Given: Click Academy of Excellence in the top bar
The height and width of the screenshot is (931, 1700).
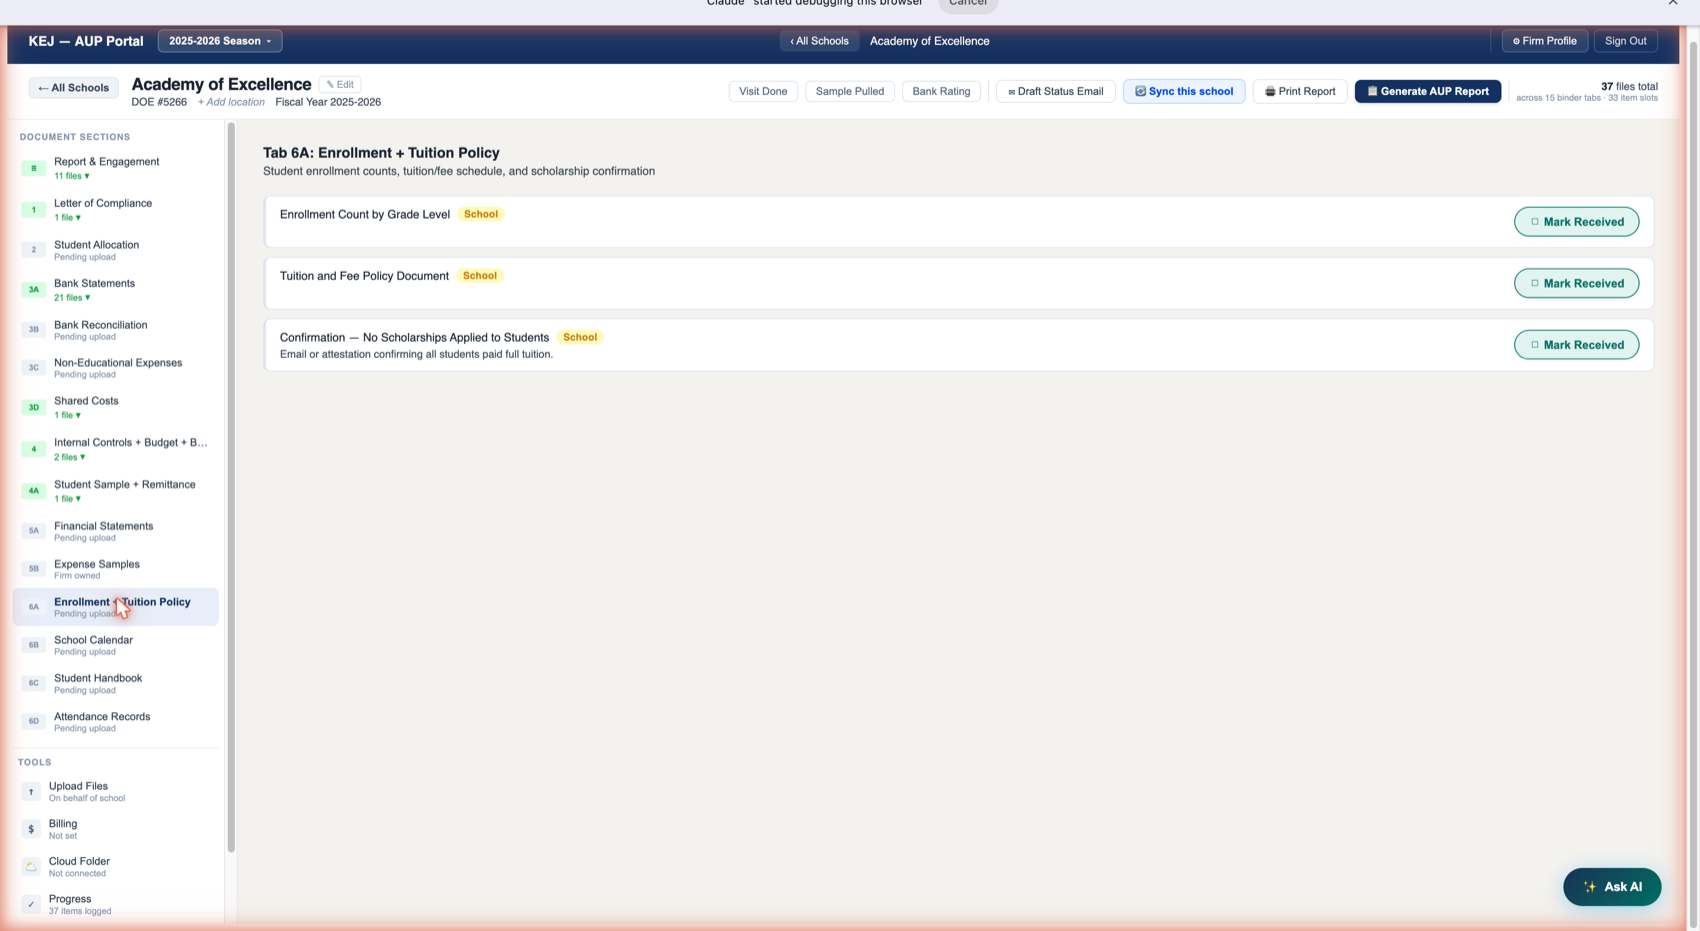Looking at the screenshot, I should coord(929,41).
